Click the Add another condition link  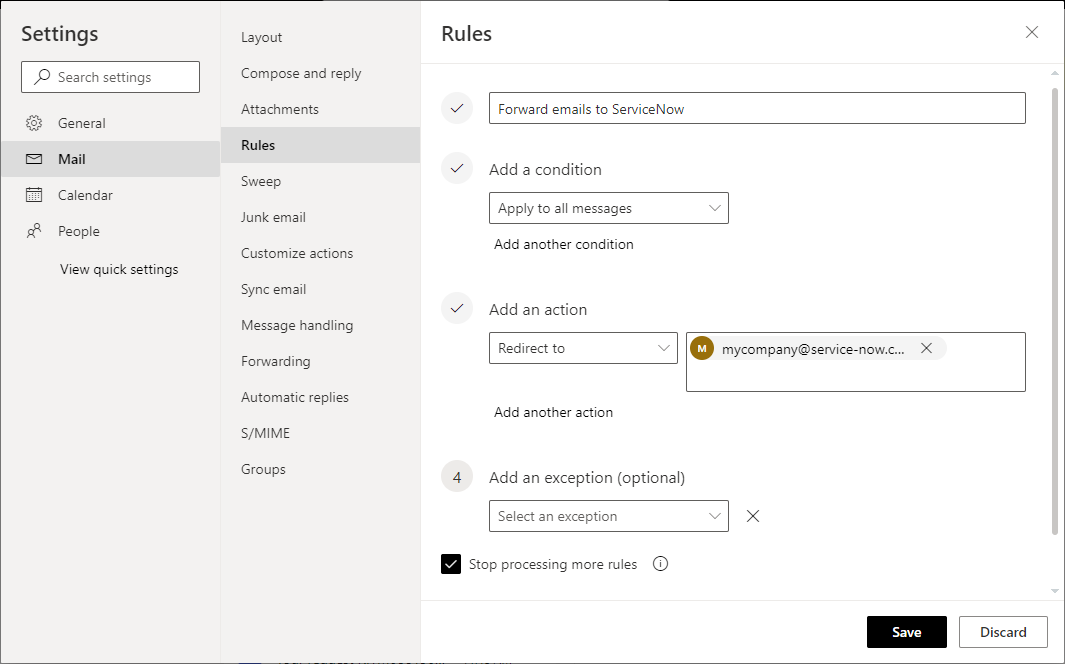click(x=563, y=244)
